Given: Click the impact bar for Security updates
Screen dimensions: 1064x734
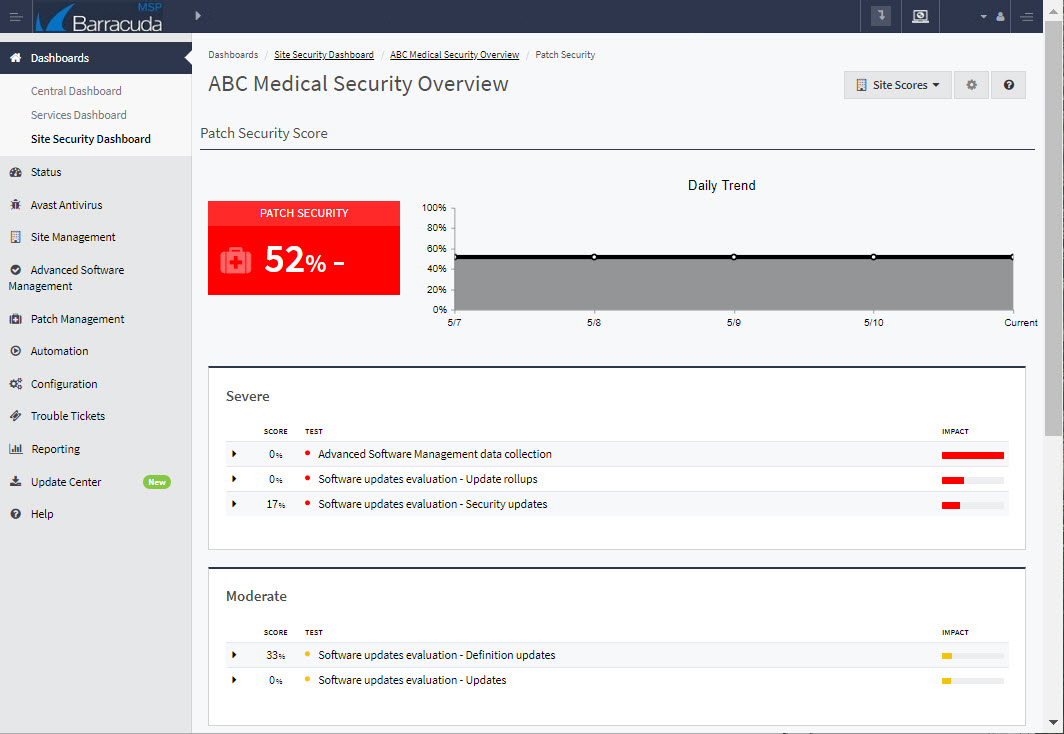Looking at the screenshot, I should [972, 505].
